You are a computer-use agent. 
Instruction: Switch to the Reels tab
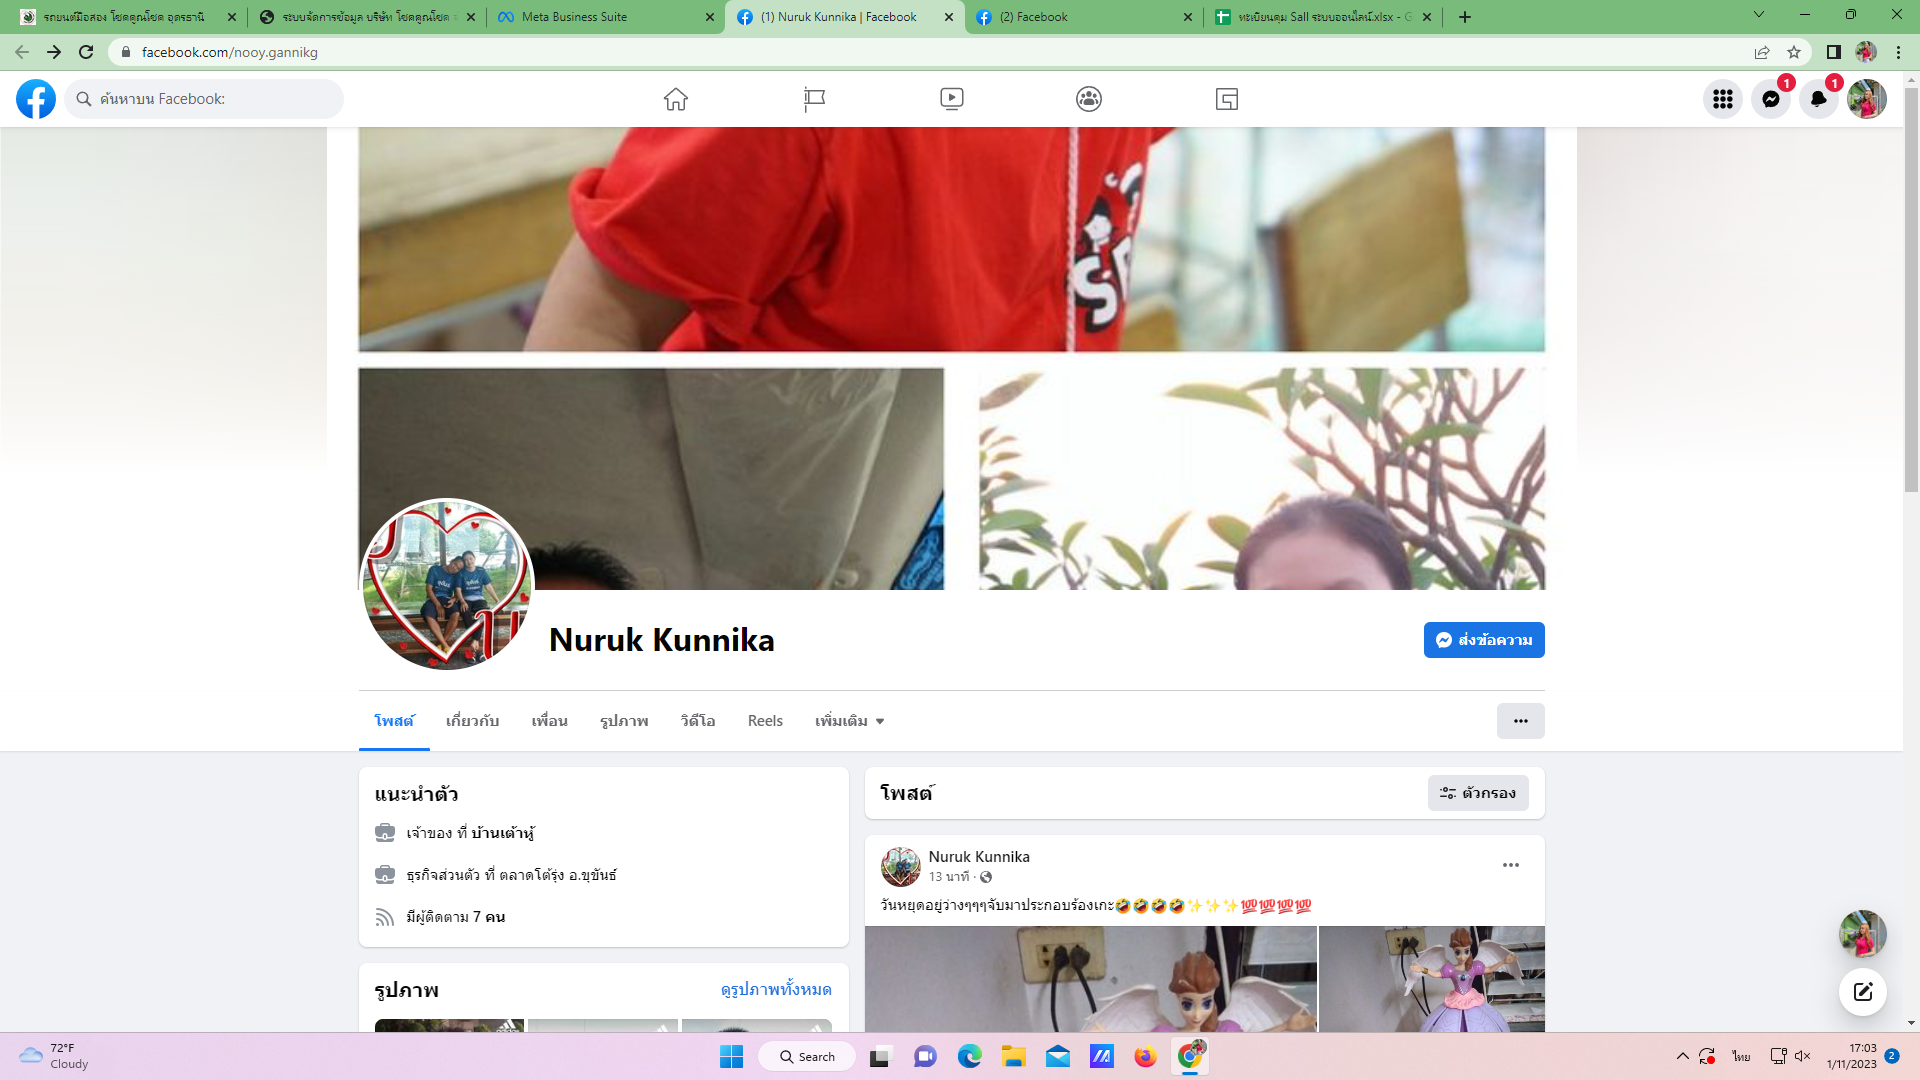click(765, 721)
